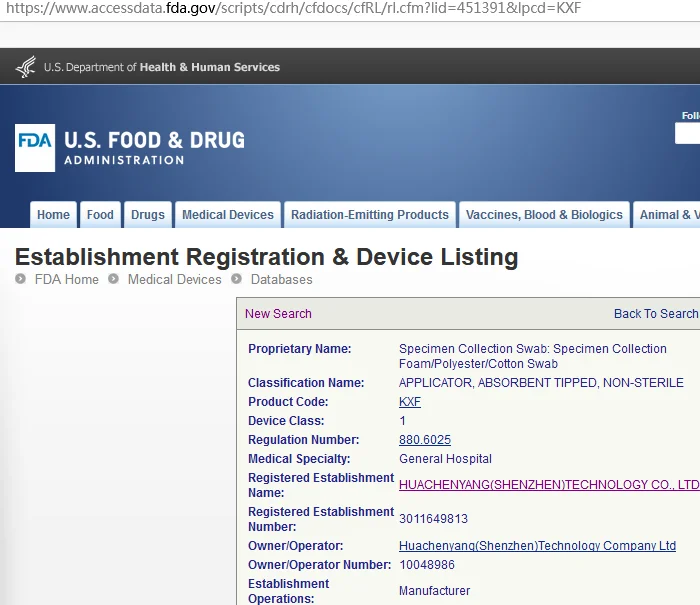Click U.S. Department of Health & Human Services text
This screenshot has height=605, width=700.
point(162,67)
